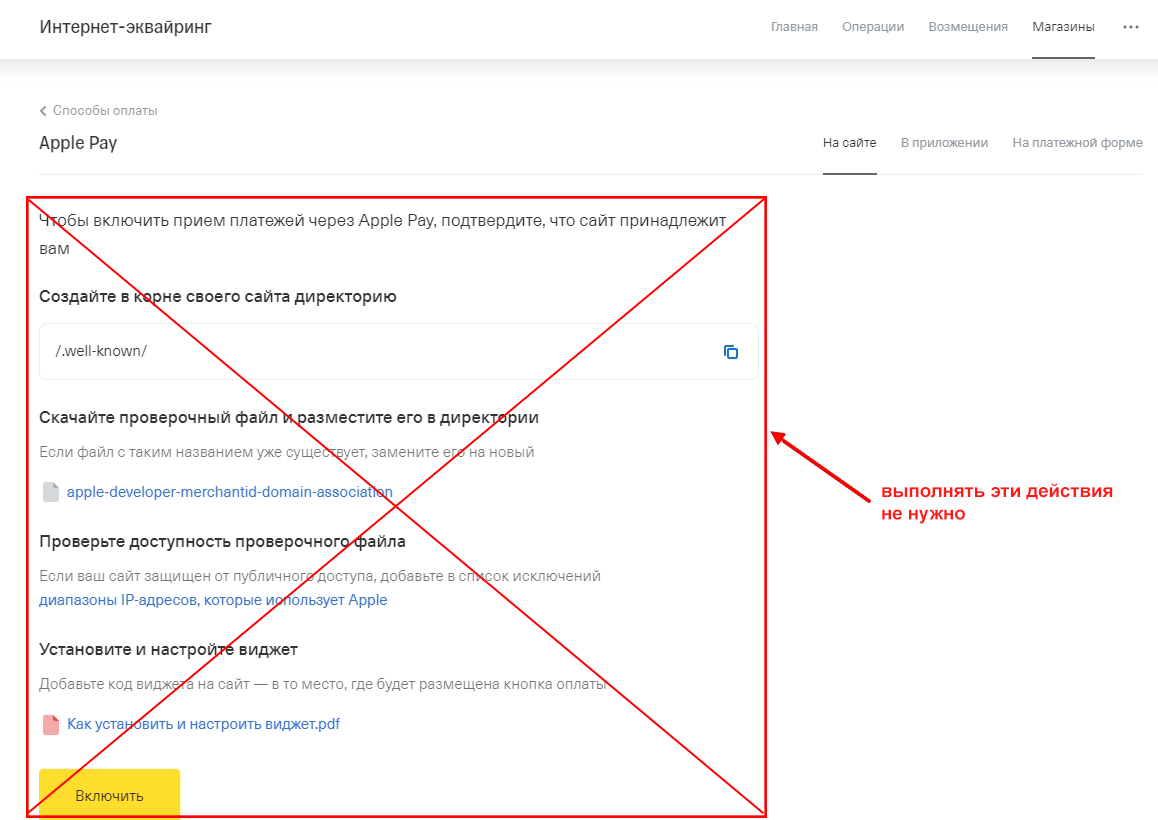The image size is (1158, 820).
Task: Return to Способы оплаты page
Action: [x=105, y=111]
